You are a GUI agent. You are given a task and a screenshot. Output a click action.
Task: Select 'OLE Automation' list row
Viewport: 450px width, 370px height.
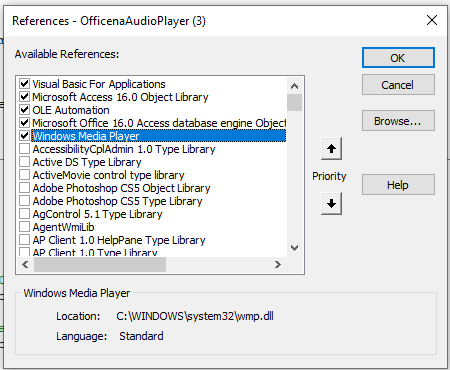click(x=71, y=110)
